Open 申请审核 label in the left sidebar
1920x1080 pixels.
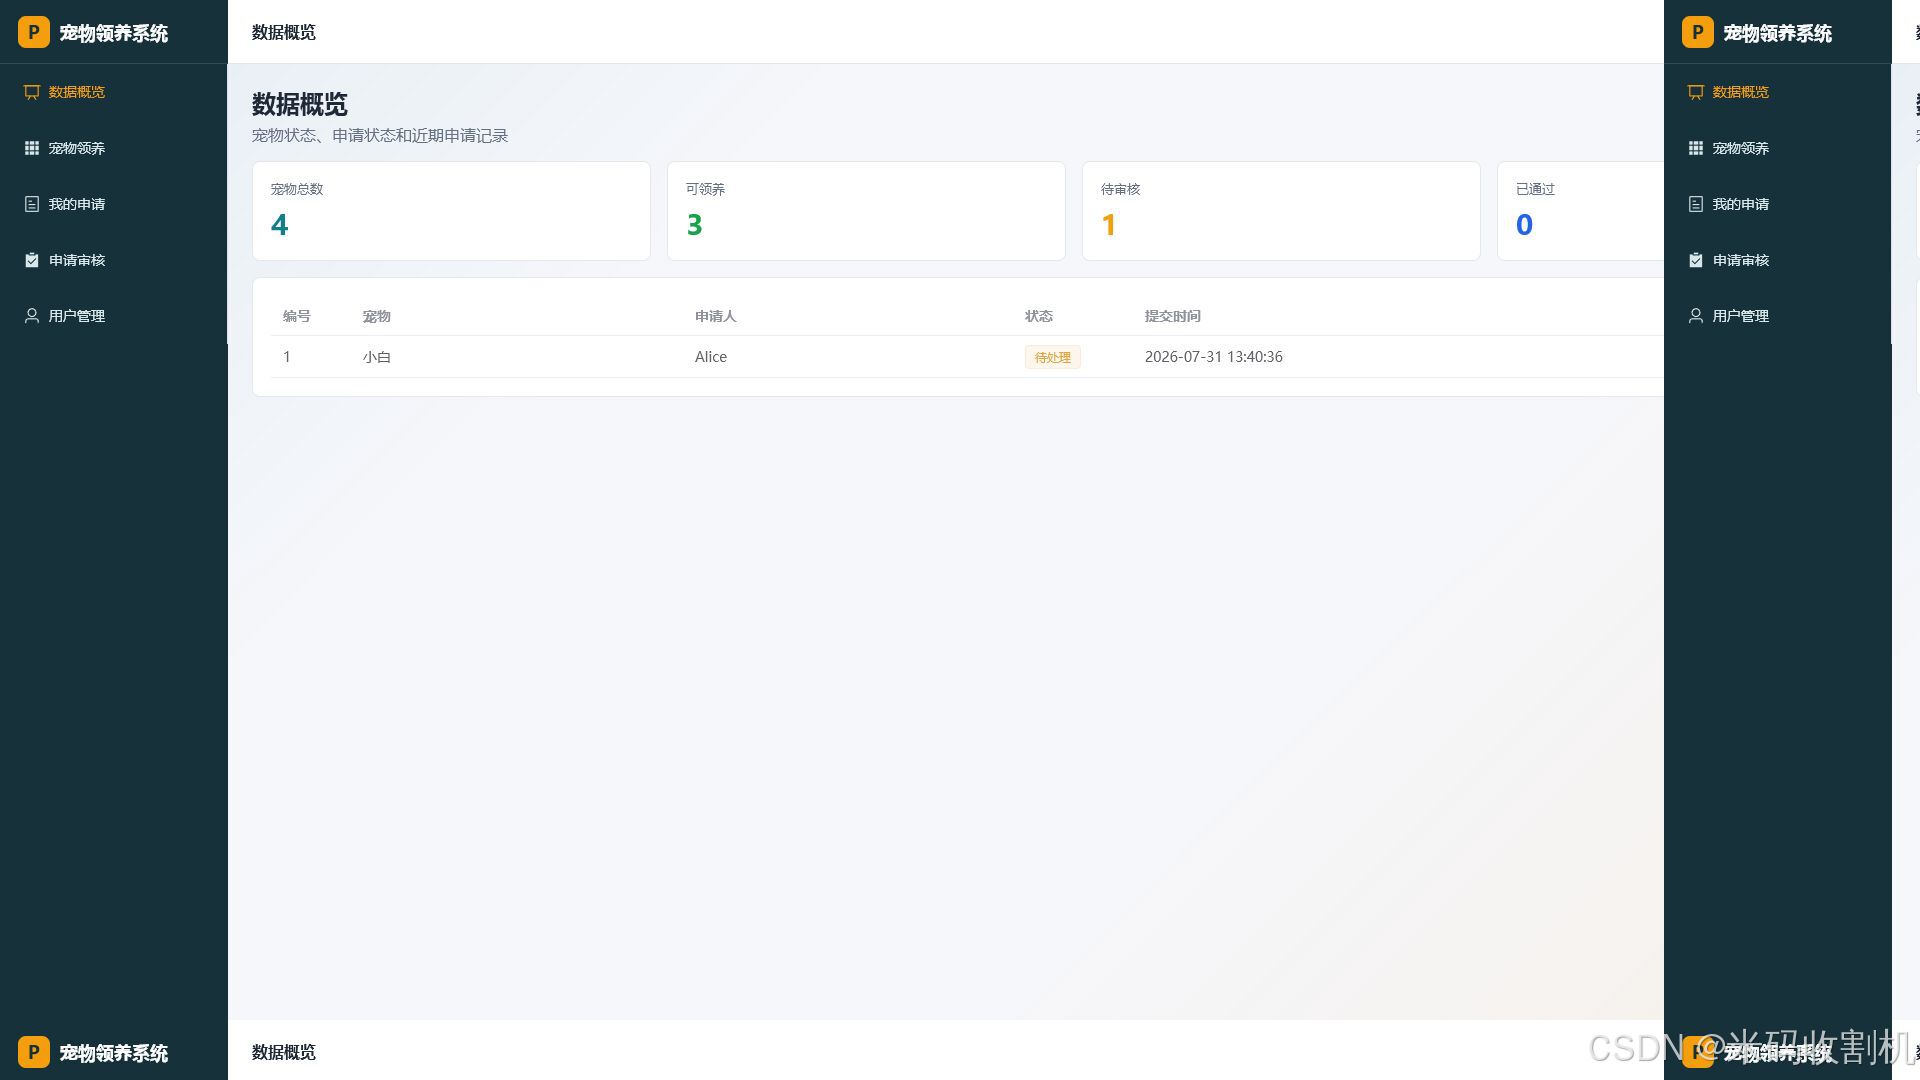[77, 260]
